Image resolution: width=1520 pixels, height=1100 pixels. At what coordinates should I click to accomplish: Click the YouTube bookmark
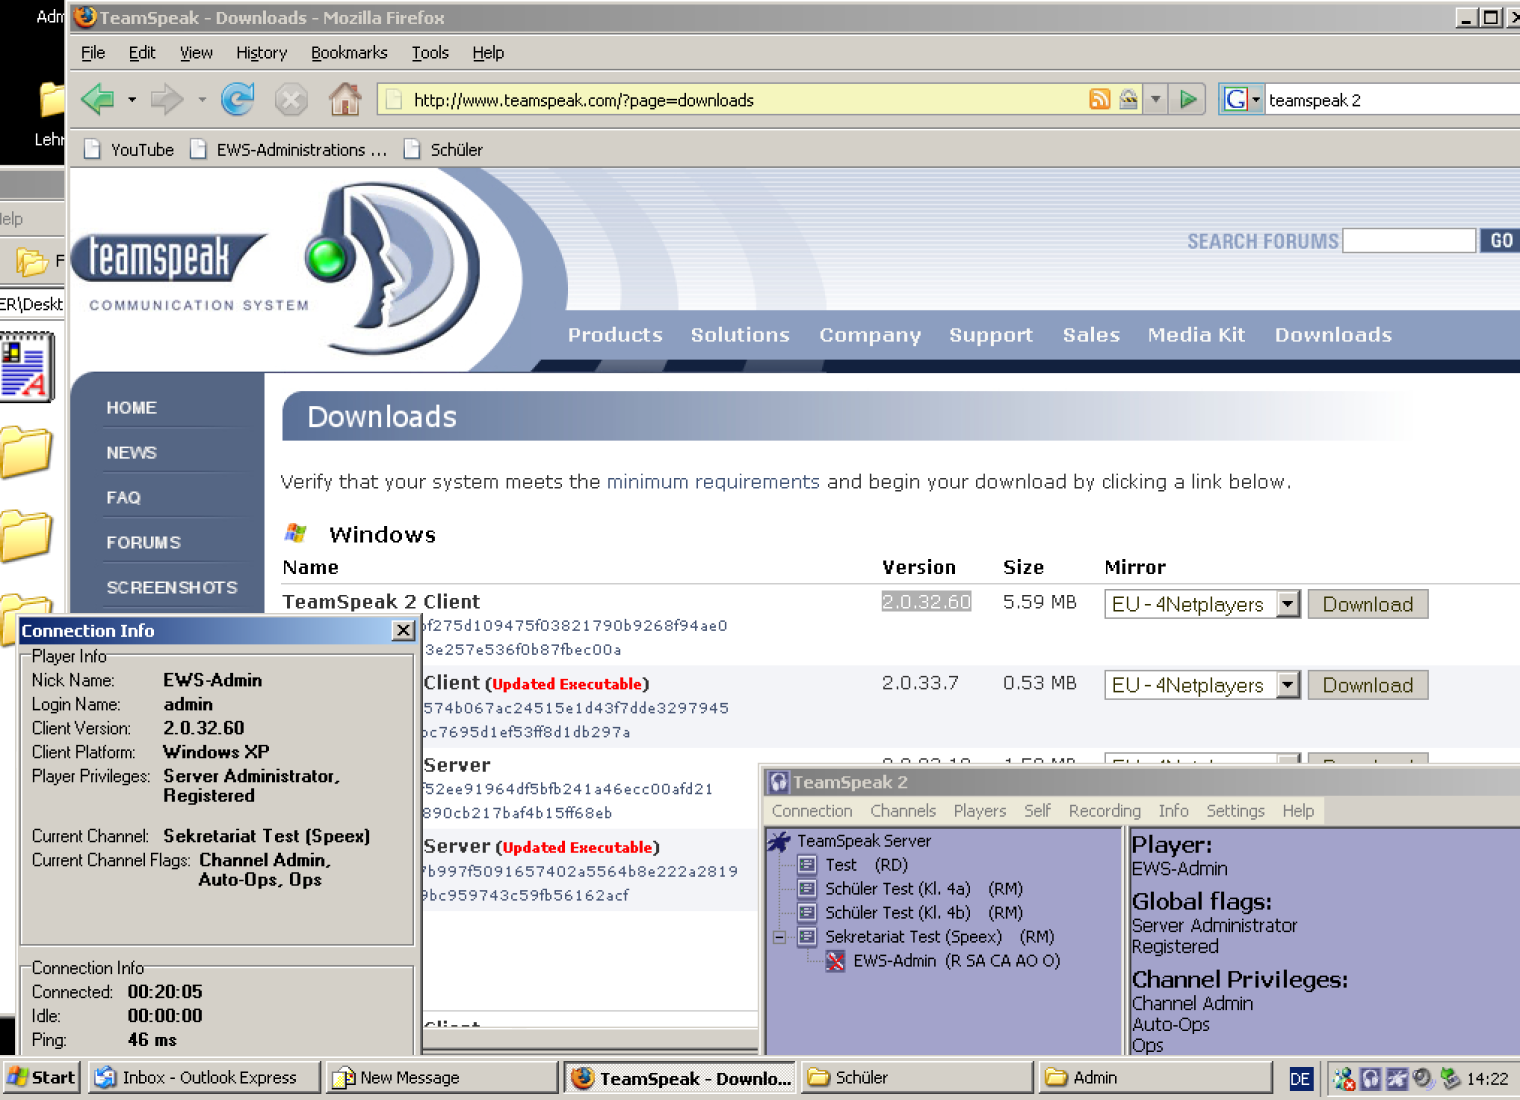[129, 149]
